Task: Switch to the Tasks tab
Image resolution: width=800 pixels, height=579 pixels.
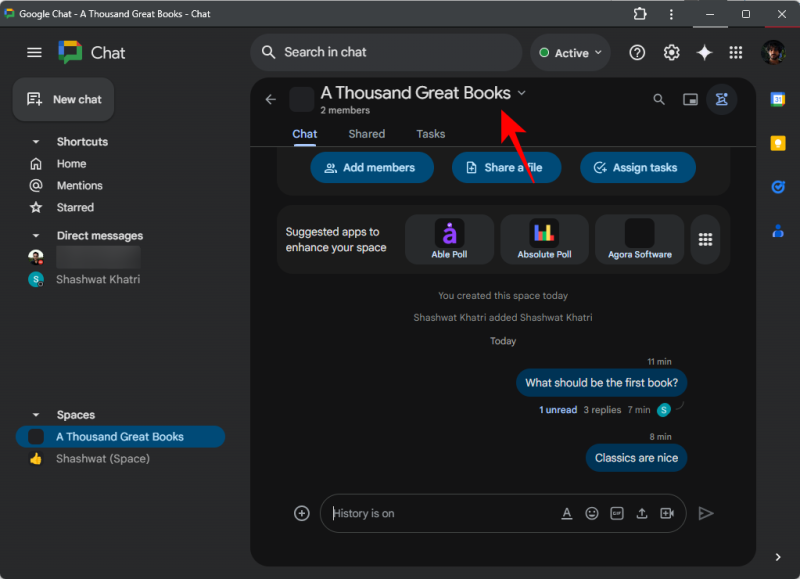Action: point(430,134)
